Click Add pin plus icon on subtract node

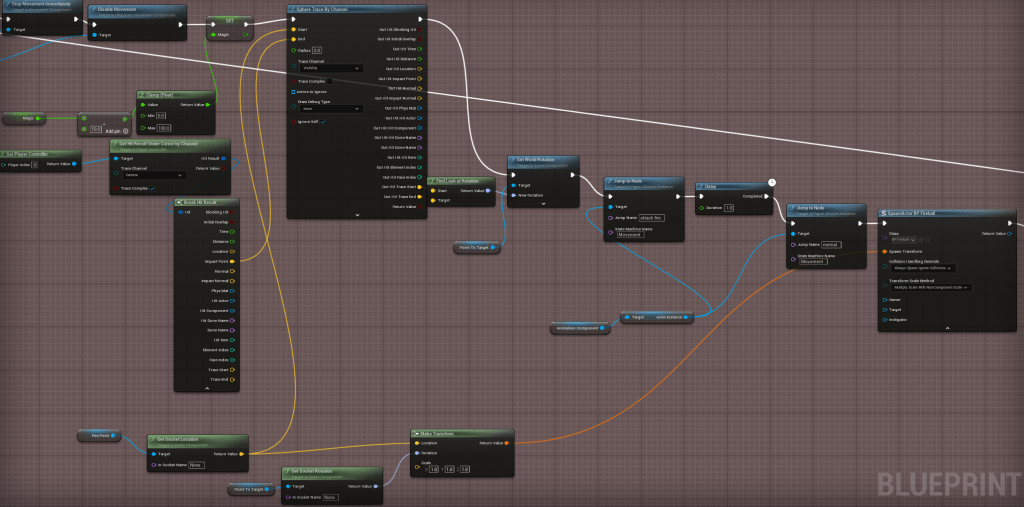tap(127, 130)
